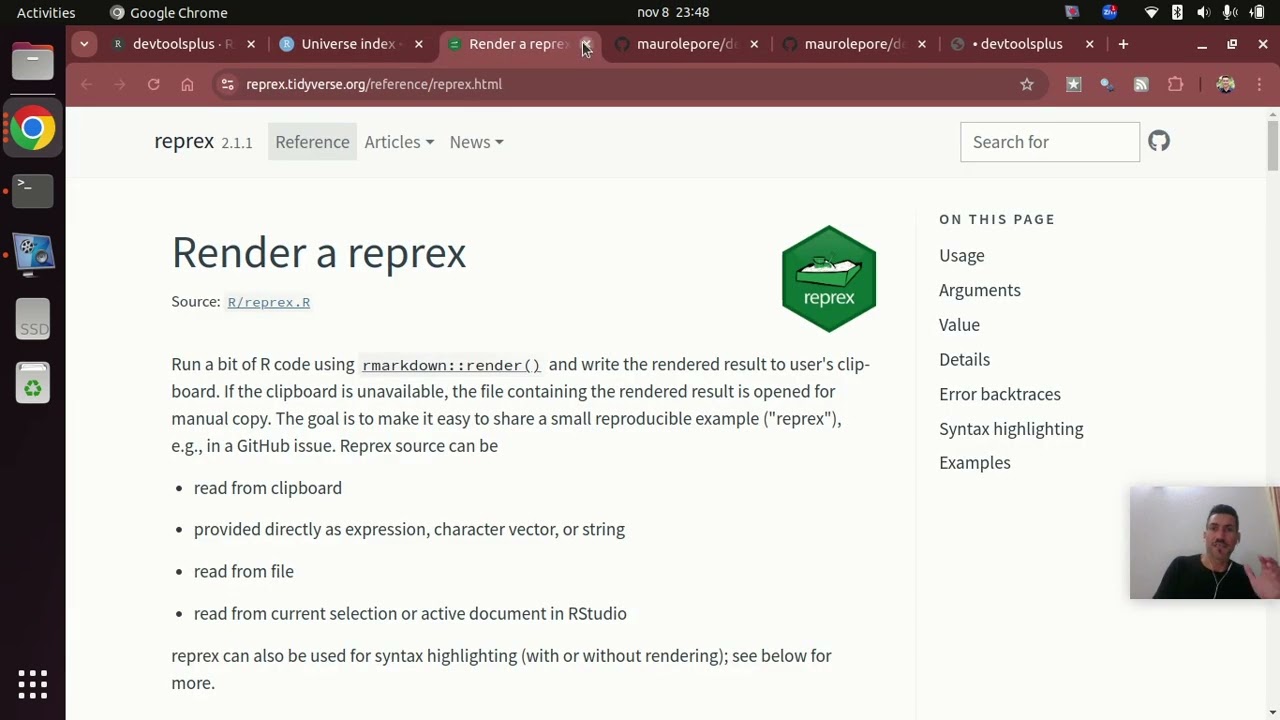
Task: Bookmark this page with the star icon
Action: pos(1027,84)
